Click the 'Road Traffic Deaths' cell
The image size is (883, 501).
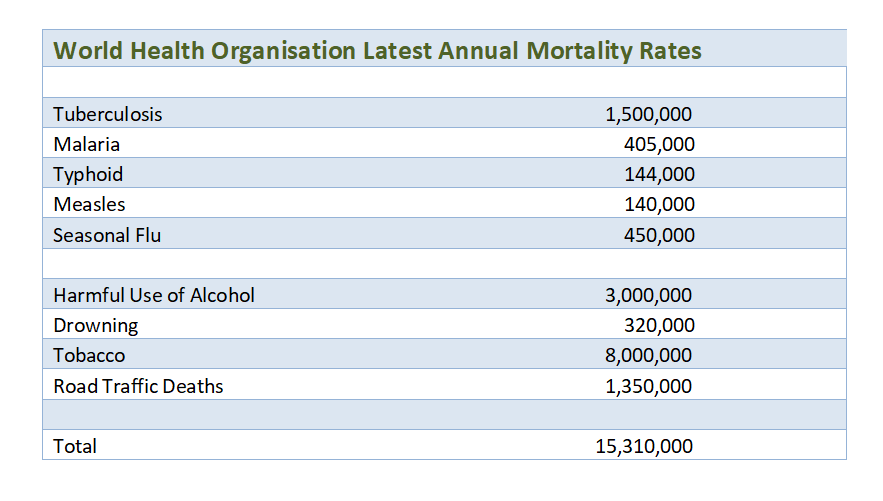(138, 387)
